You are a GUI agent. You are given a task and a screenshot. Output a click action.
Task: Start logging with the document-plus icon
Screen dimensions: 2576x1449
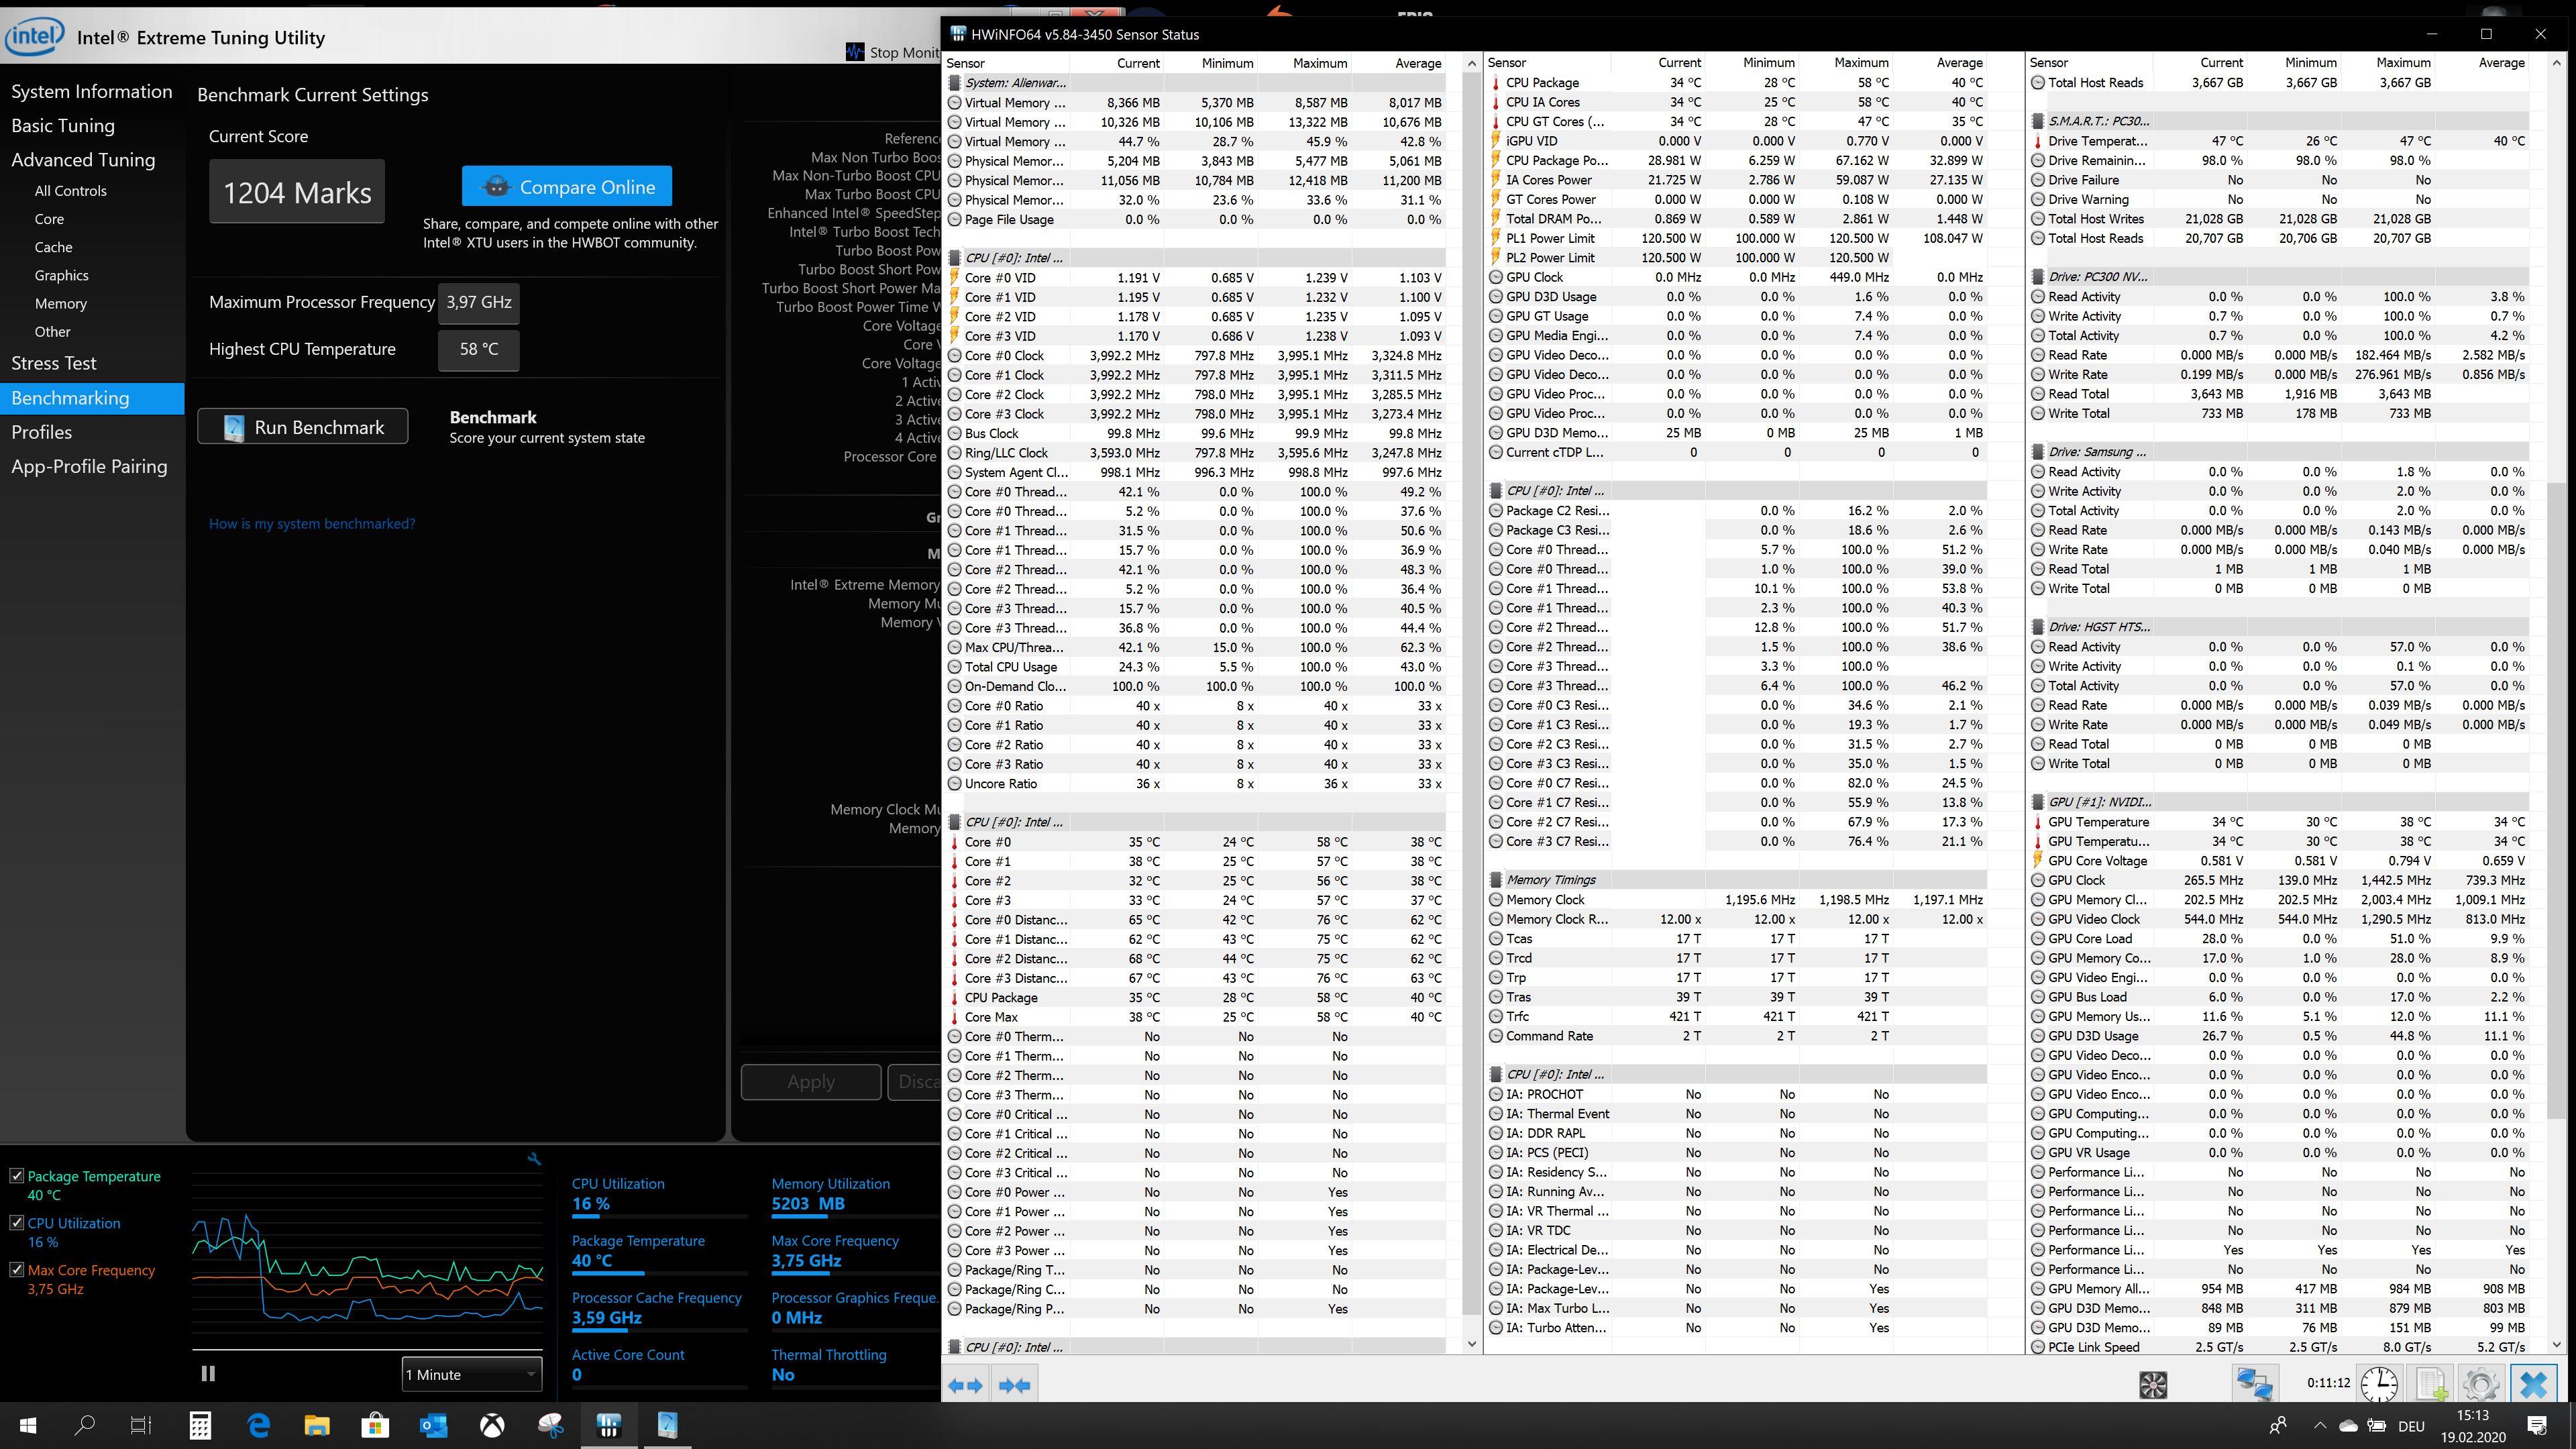tap(2431, 1385)
